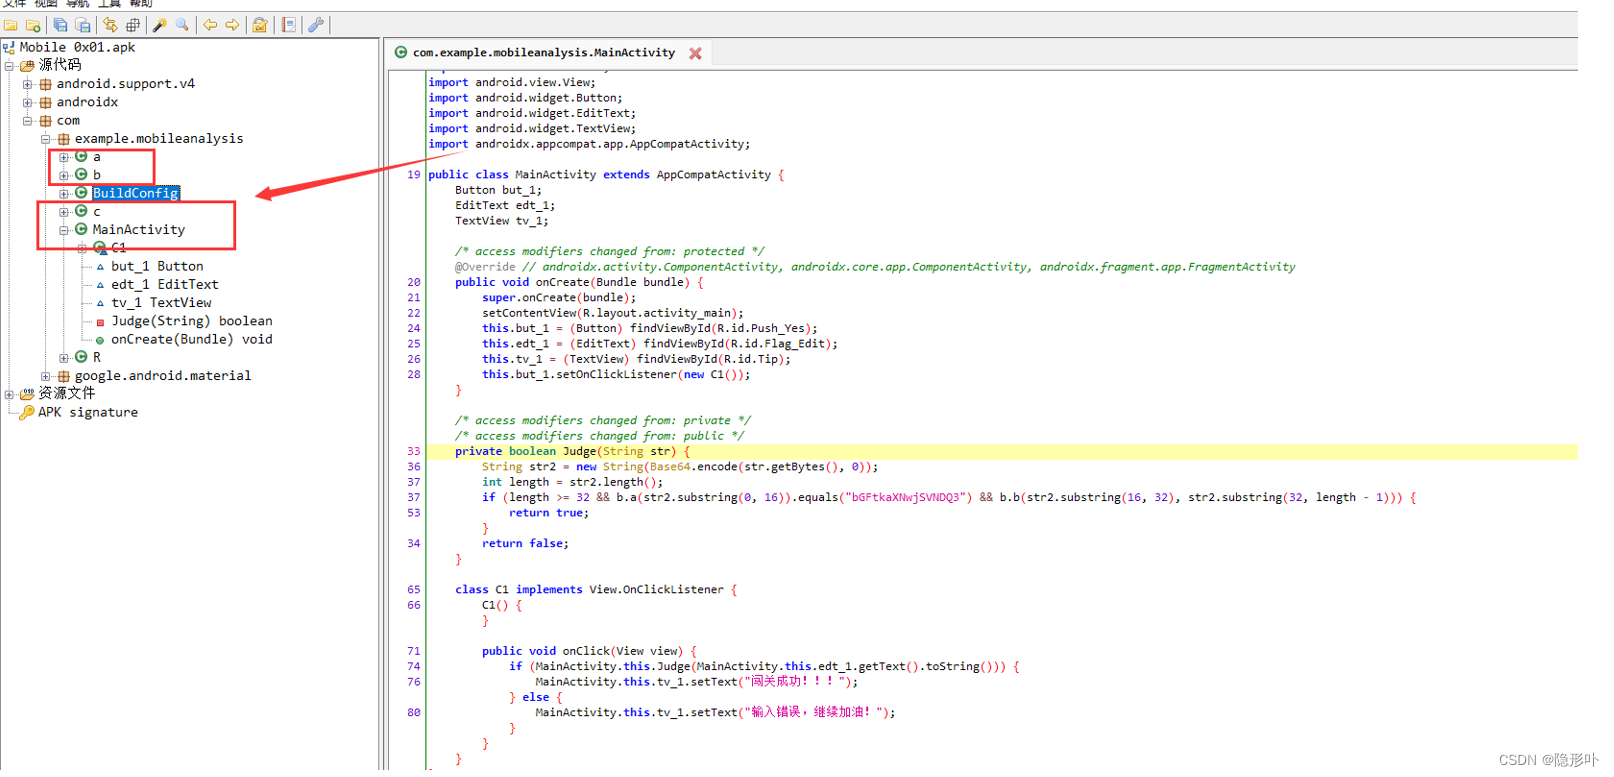
Task: Click the APK signature key icon
Action: (x=27, y=412)
